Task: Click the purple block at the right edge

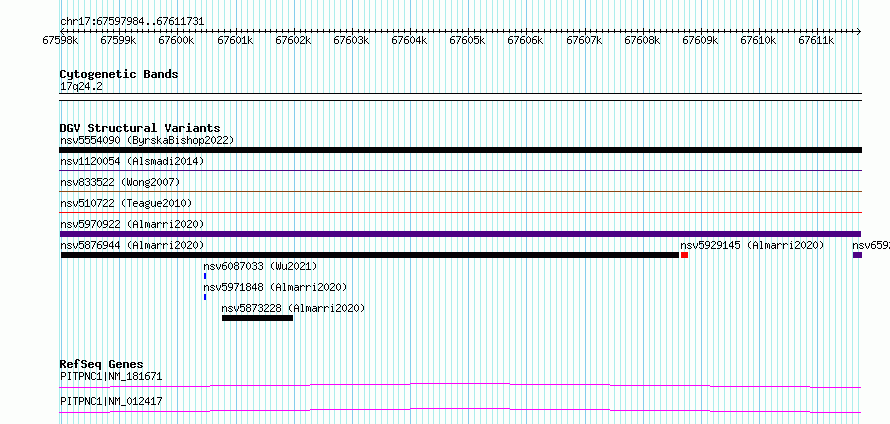Action: (857, 255)
